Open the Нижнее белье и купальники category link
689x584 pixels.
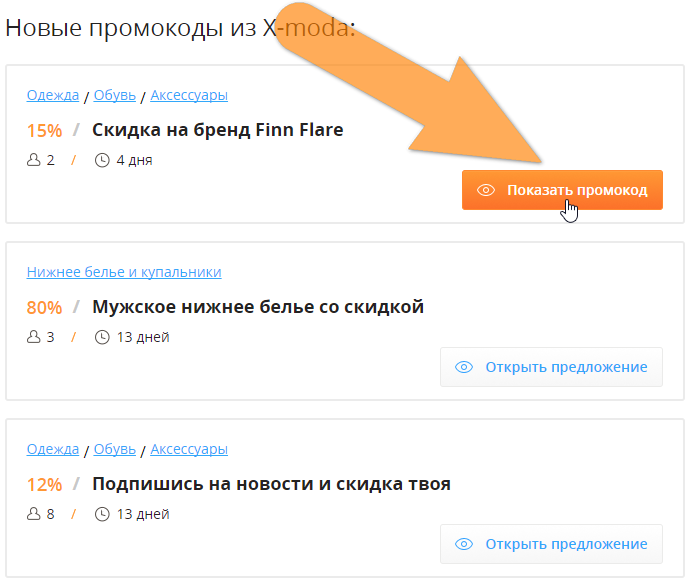click(x=124, y=272)
